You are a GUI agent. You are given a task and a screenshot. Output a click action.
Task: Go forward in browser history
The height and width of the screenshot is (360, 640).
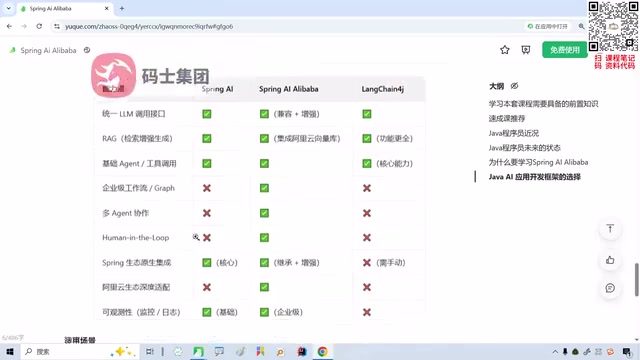24,27
